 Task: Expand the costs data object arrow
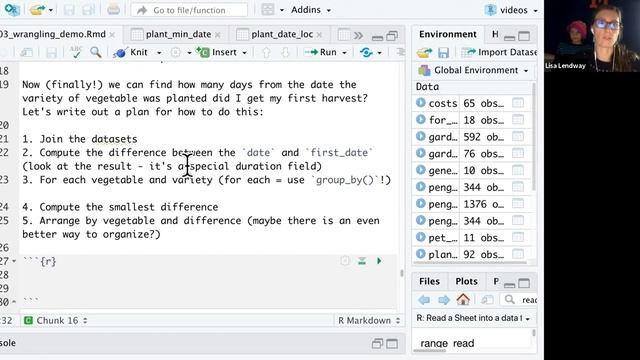click(420, 103)
